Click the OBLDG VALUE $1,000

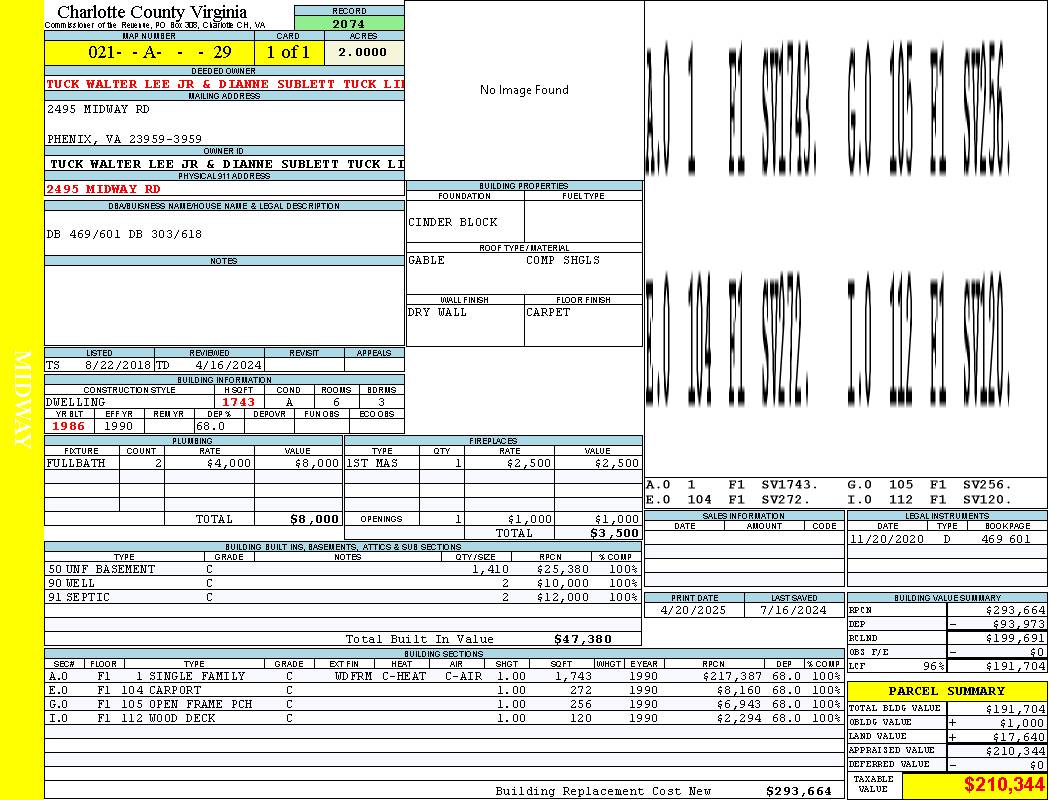point(1023,723)
